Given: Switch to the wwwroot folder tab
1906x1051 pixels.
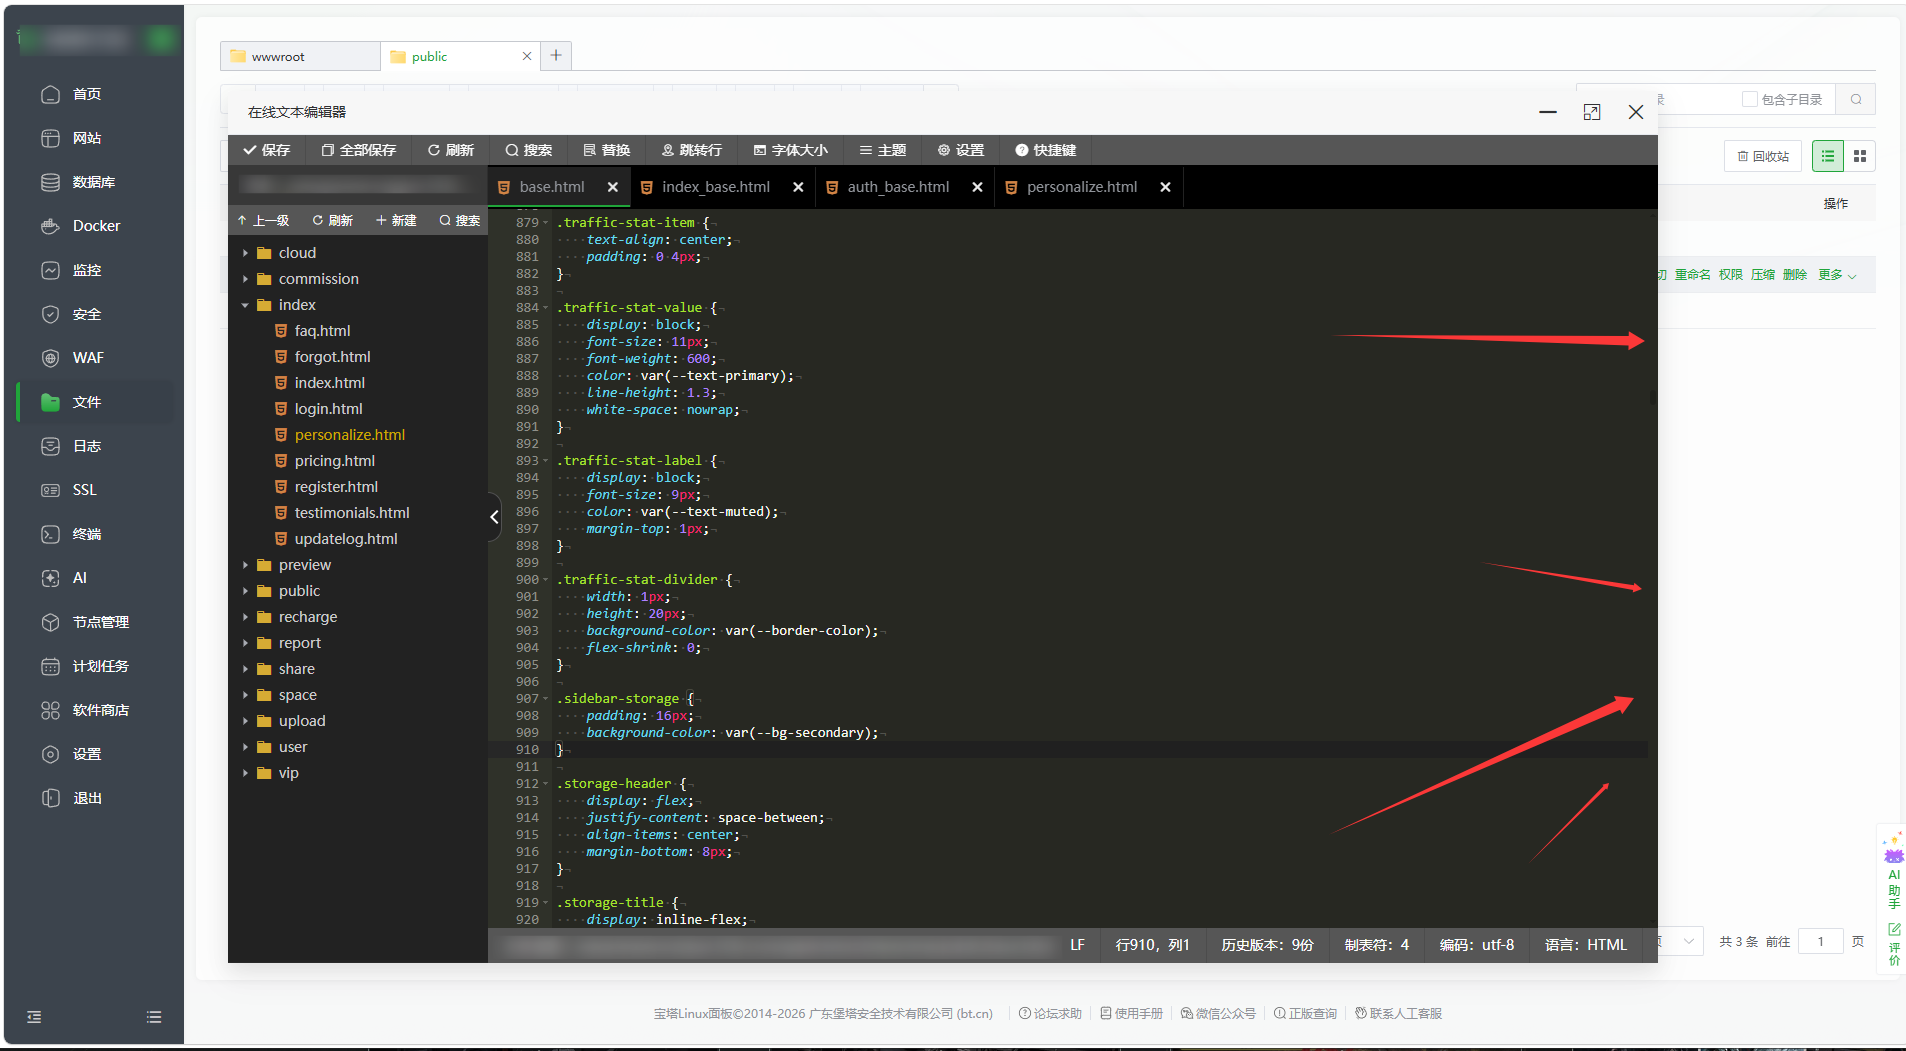Looking at the screenshot, I should pos(300,56).
